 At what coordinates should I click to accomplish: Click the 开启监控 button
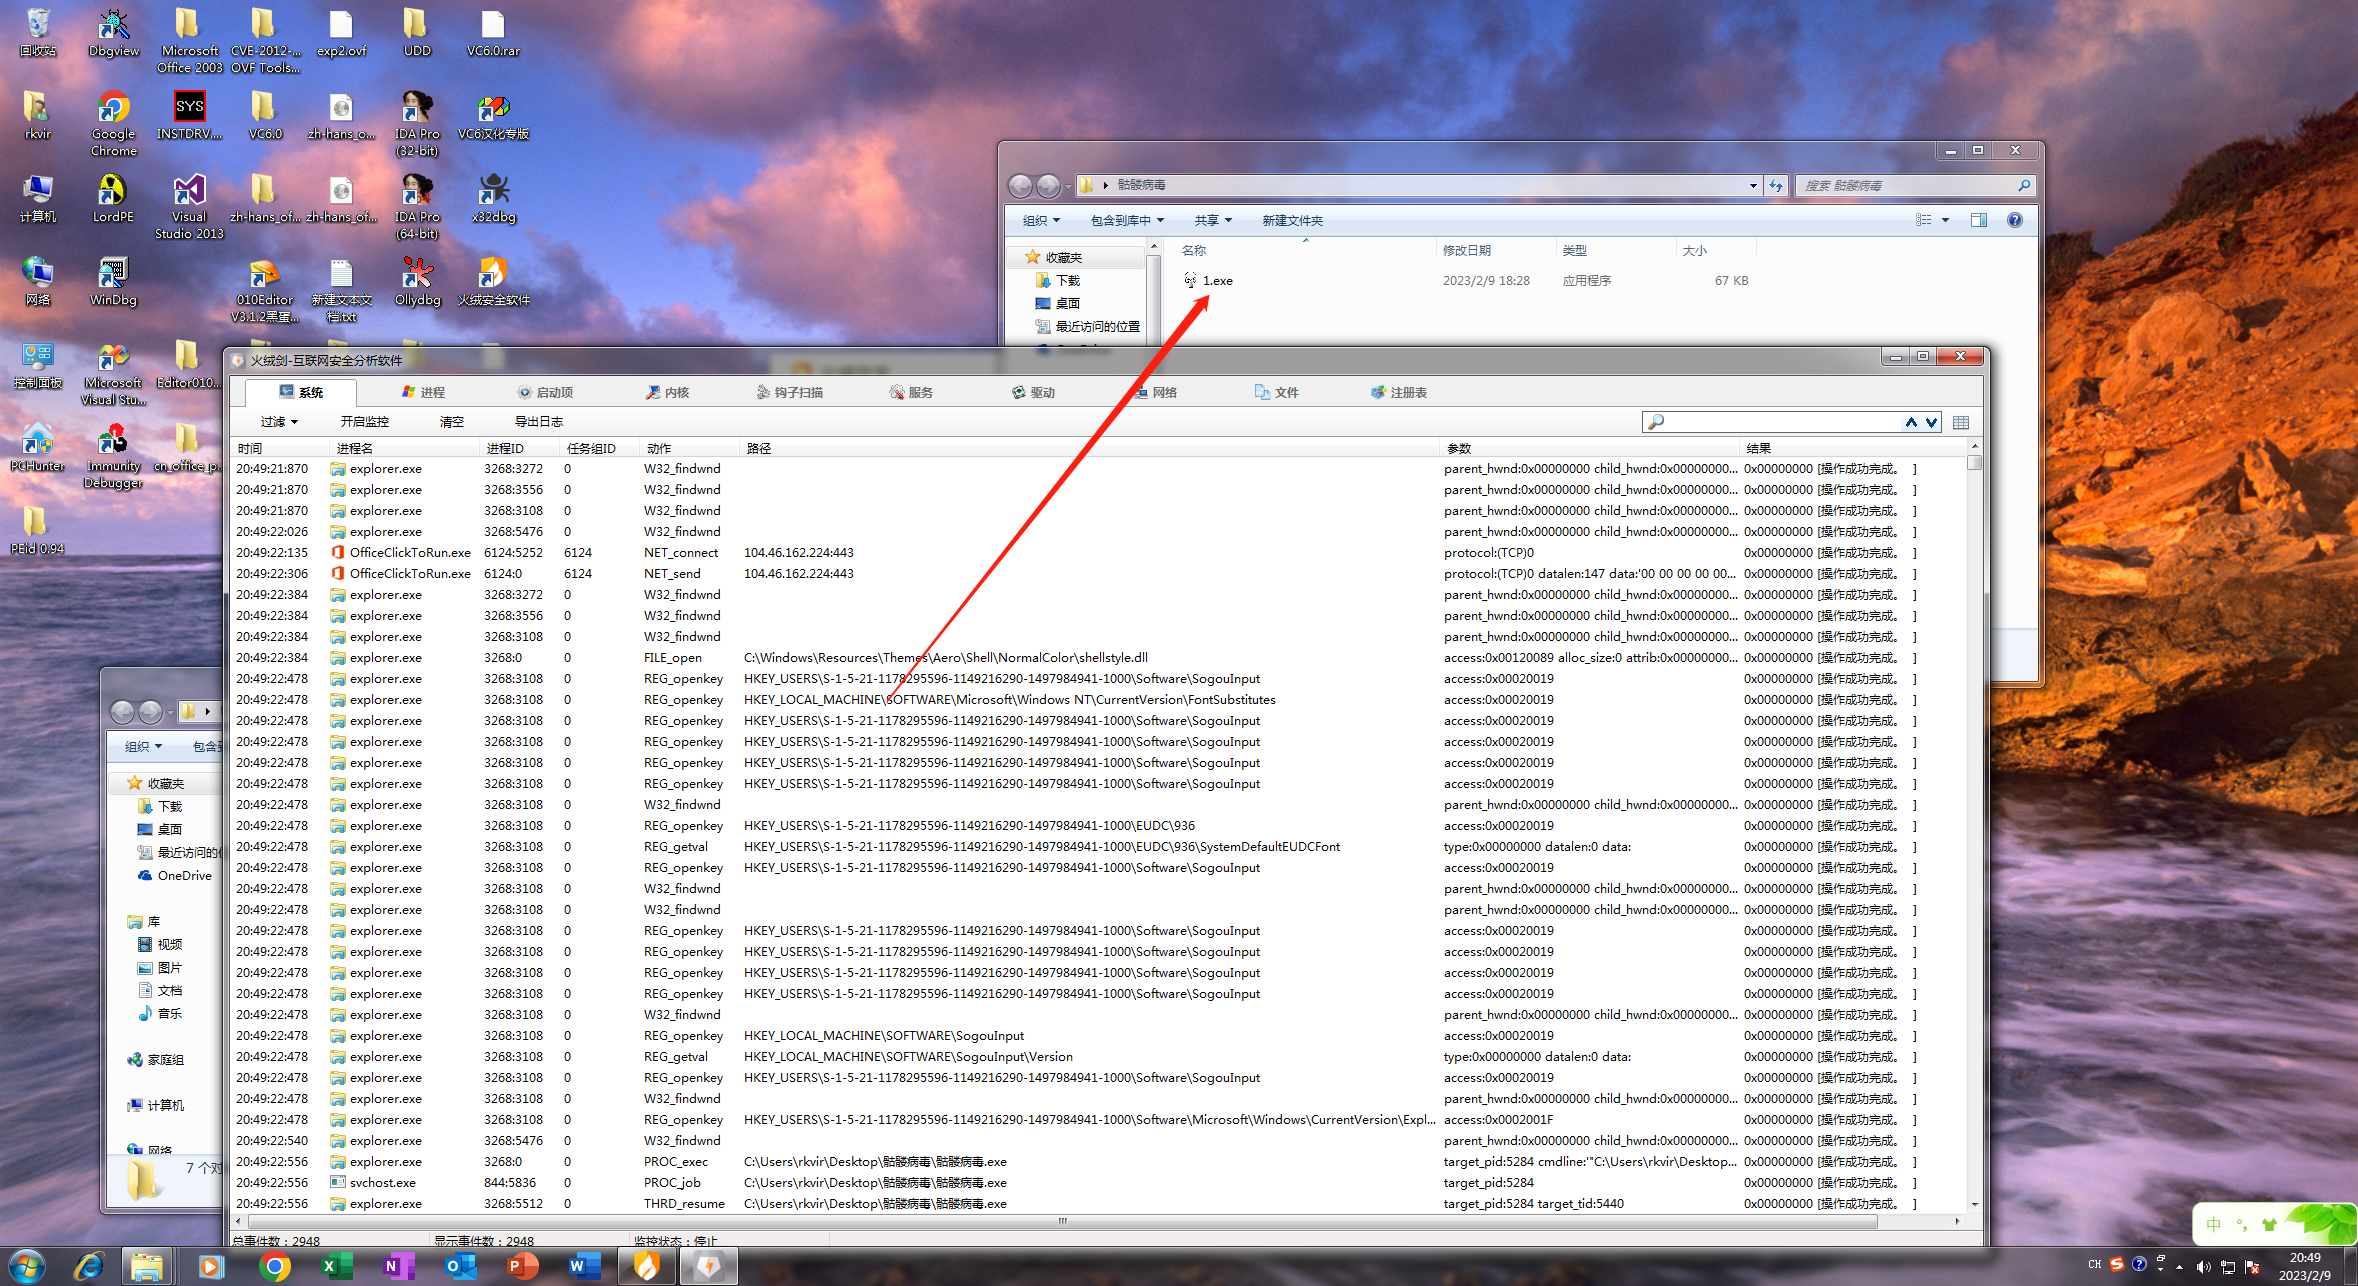pos(365,422)
